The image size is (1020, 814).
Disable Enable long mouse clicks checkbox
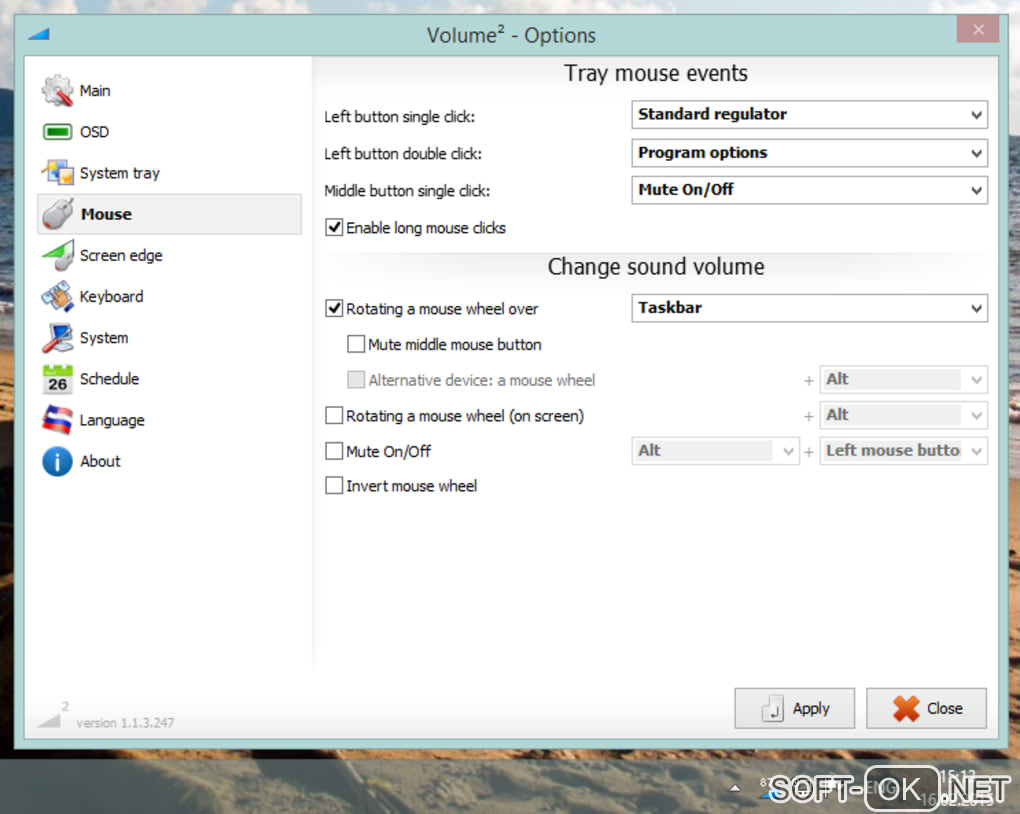334,227
